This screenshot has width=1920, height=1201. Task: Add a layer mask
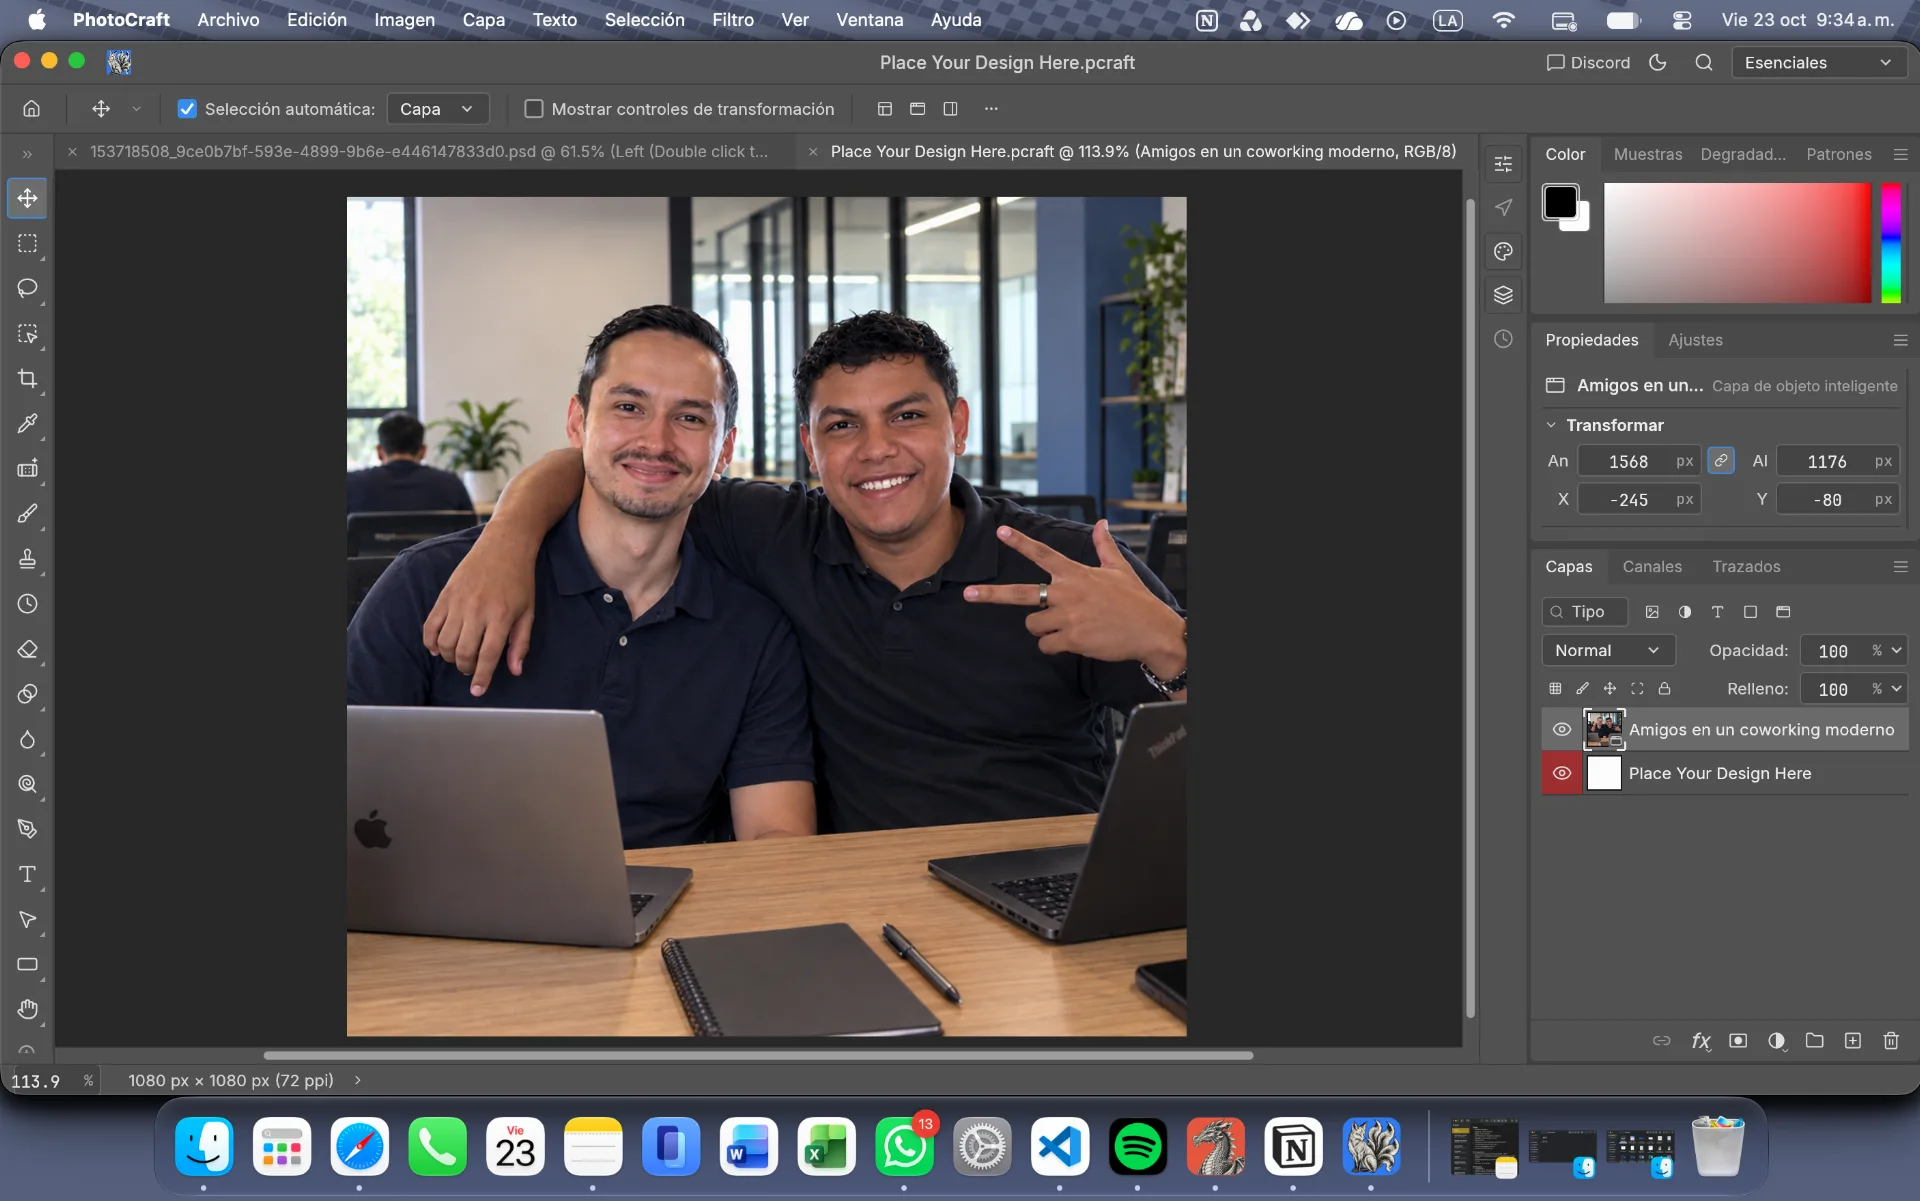tap(1738, 1041)
